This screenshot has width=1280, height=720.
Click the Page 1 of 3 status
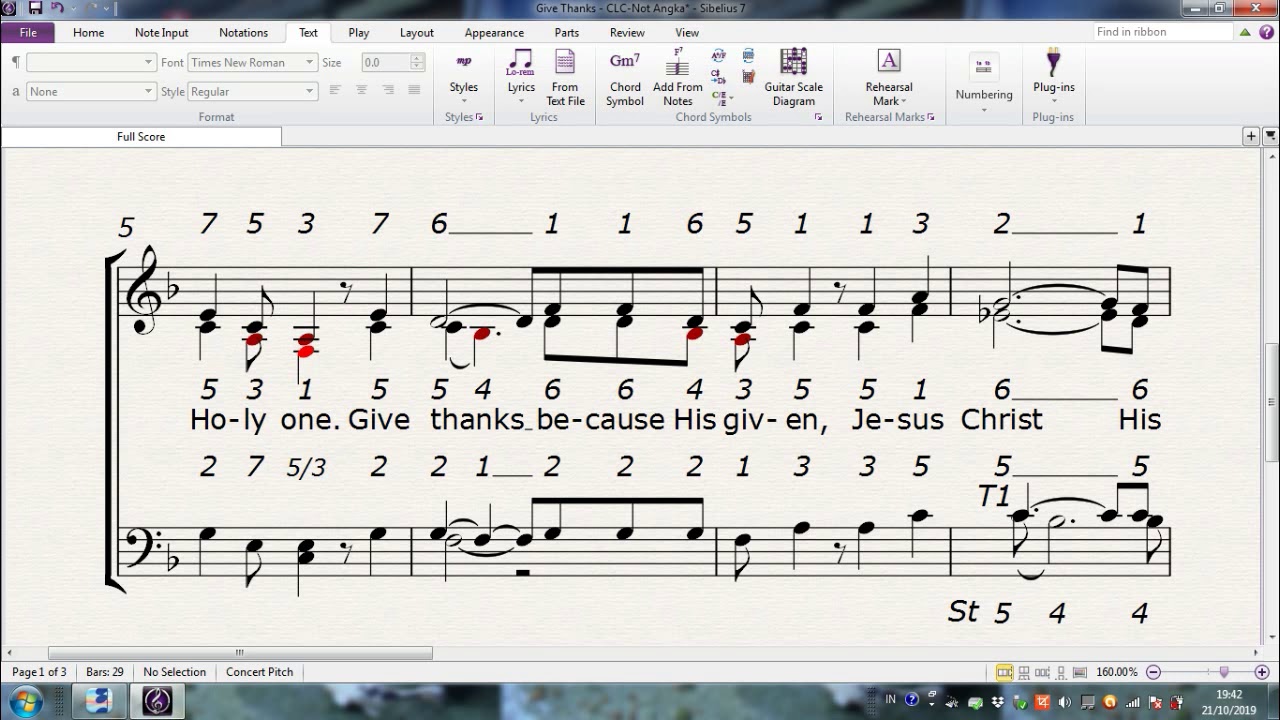(39, 672)
